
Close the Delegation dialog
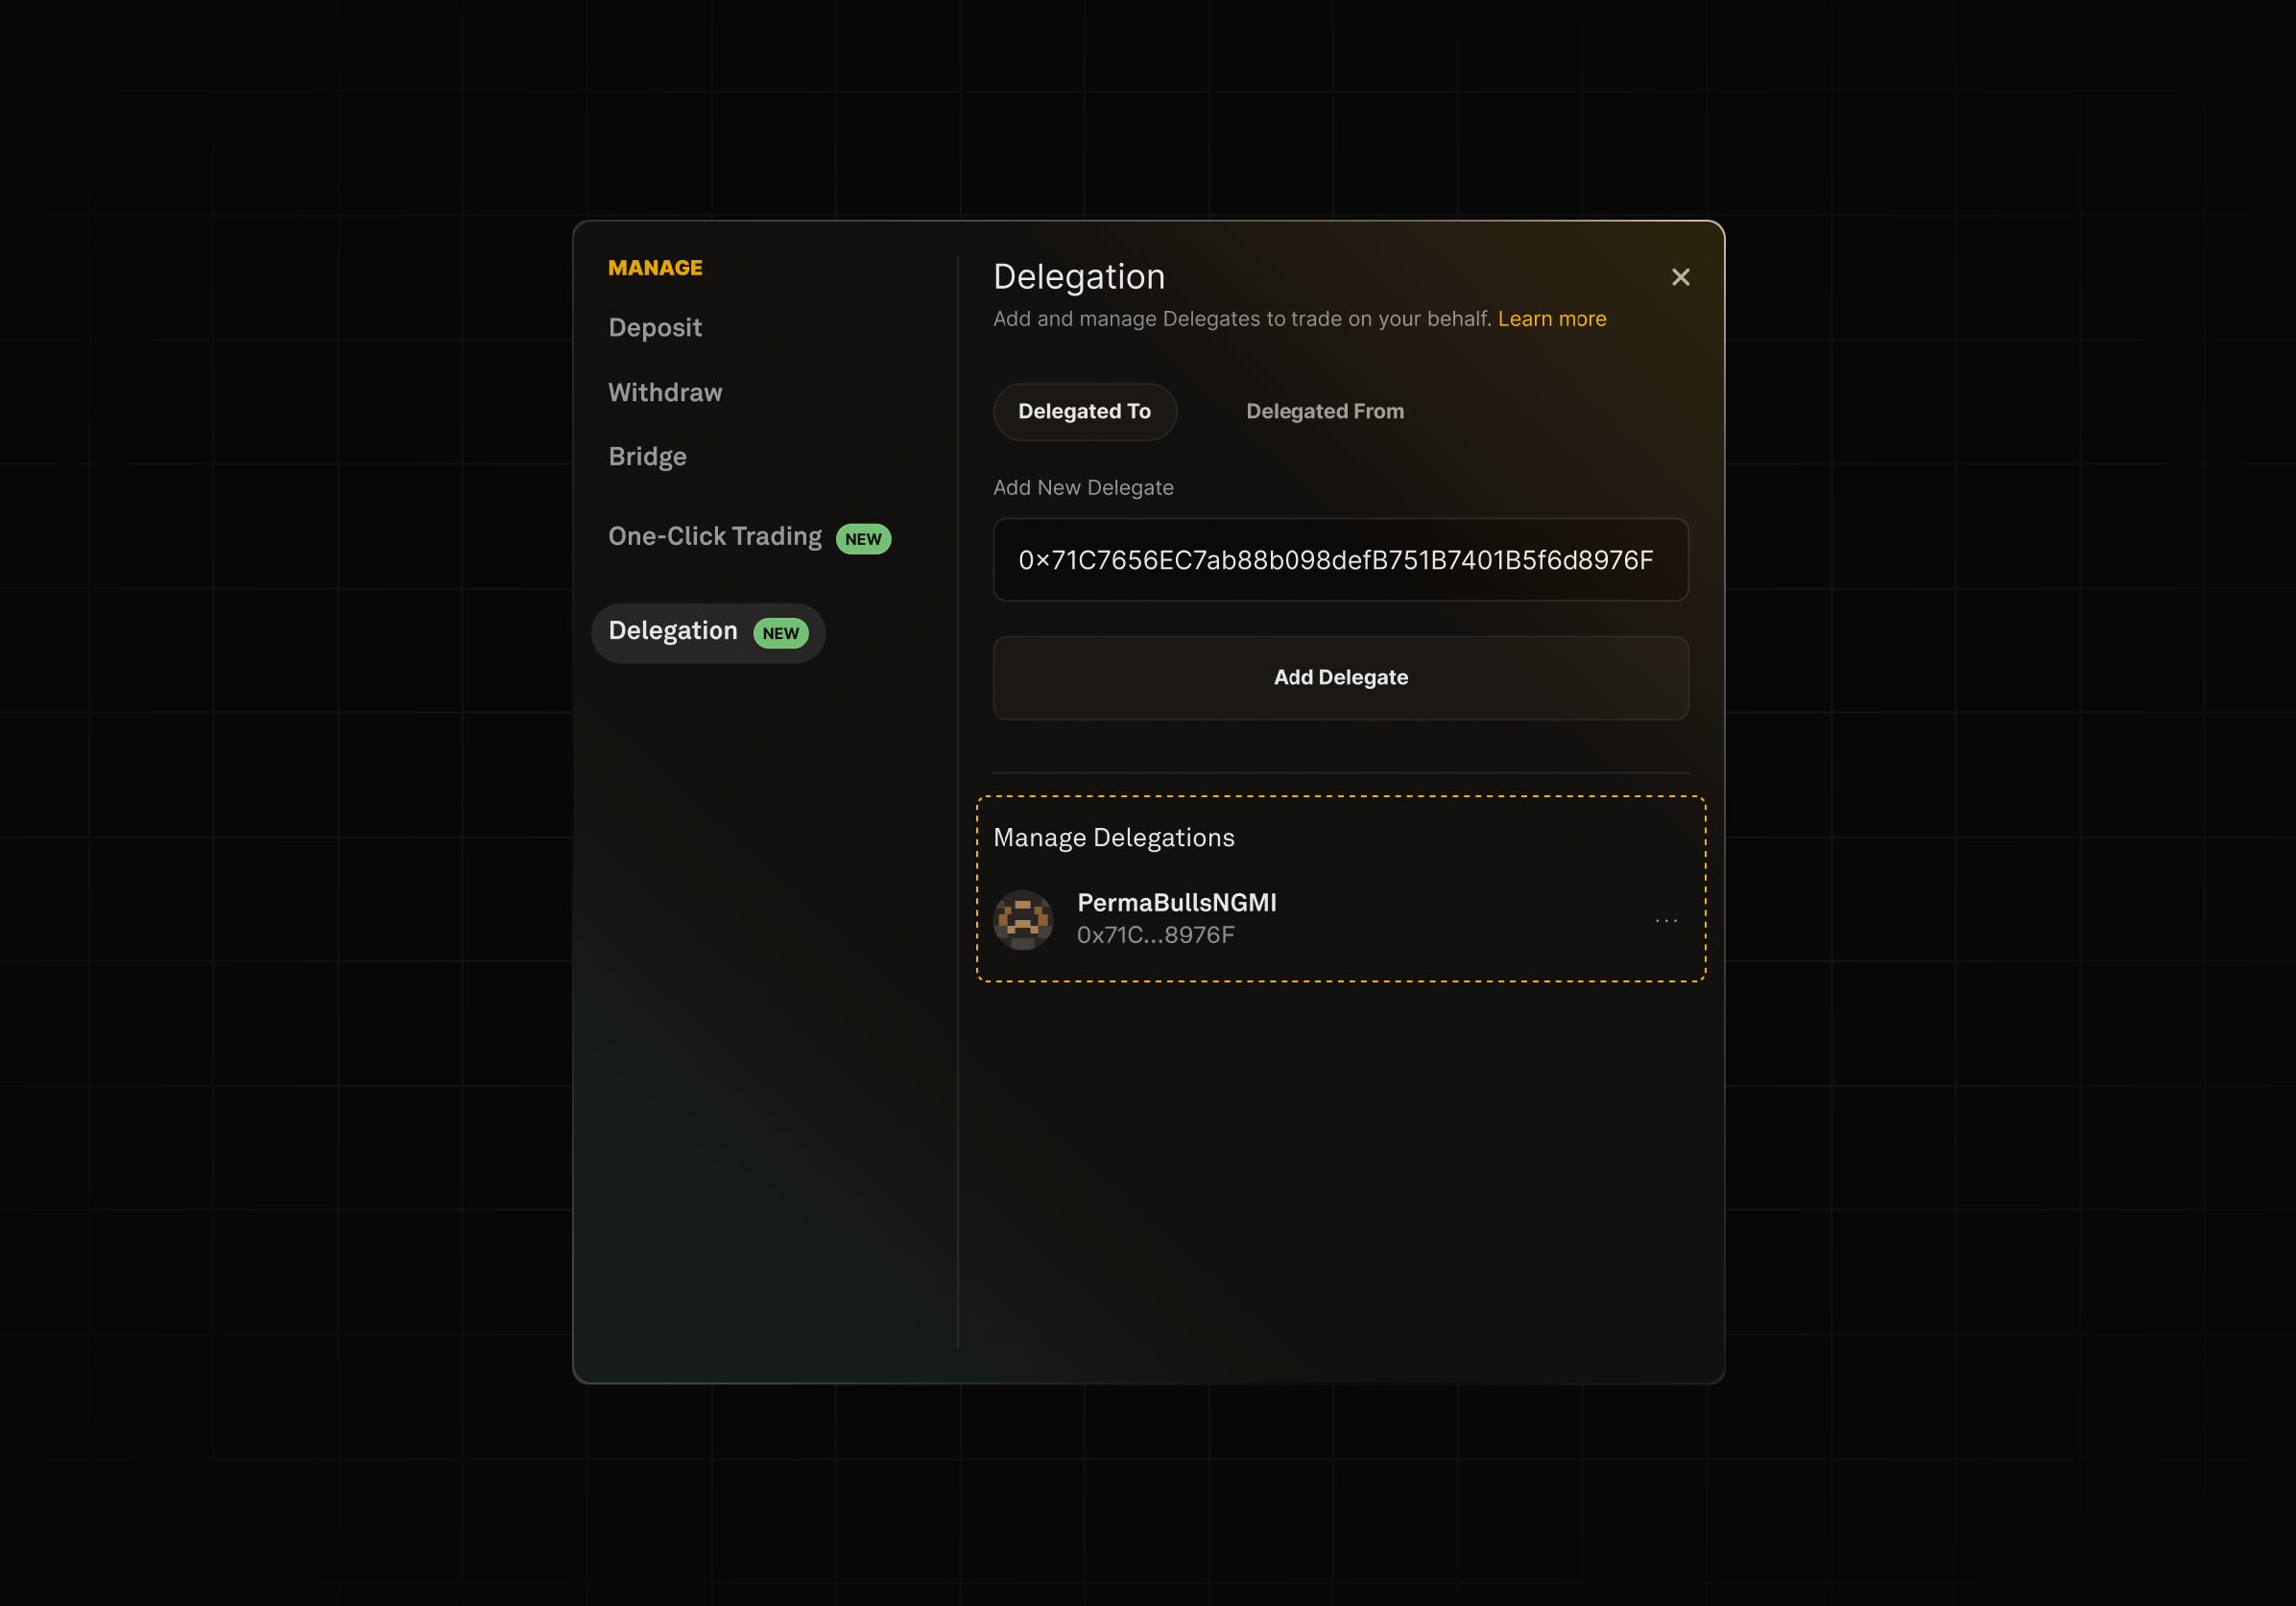(1680, 277)
